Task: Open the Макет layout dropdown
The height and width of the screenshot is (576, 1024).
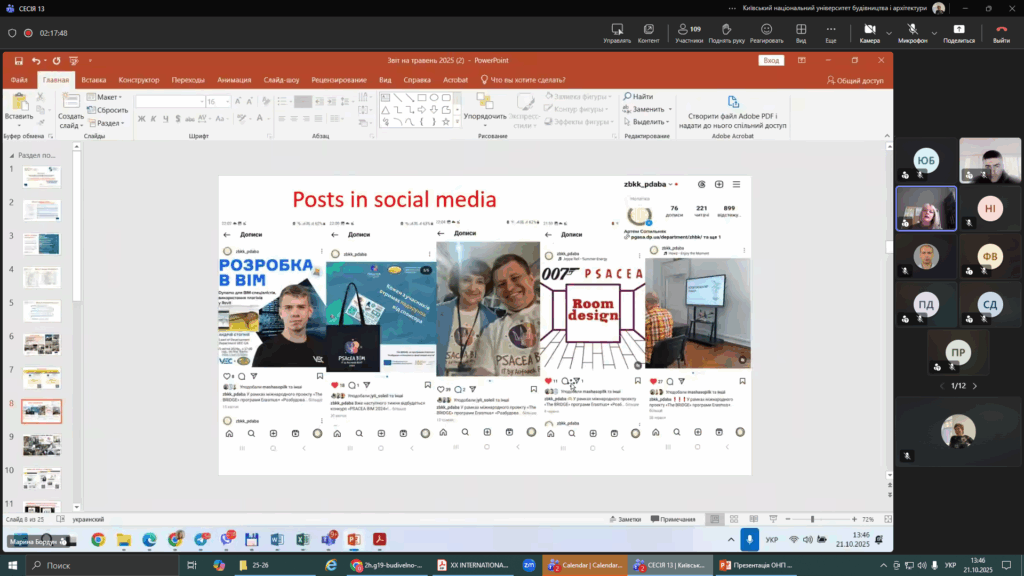Action: (x=107, y=97)
